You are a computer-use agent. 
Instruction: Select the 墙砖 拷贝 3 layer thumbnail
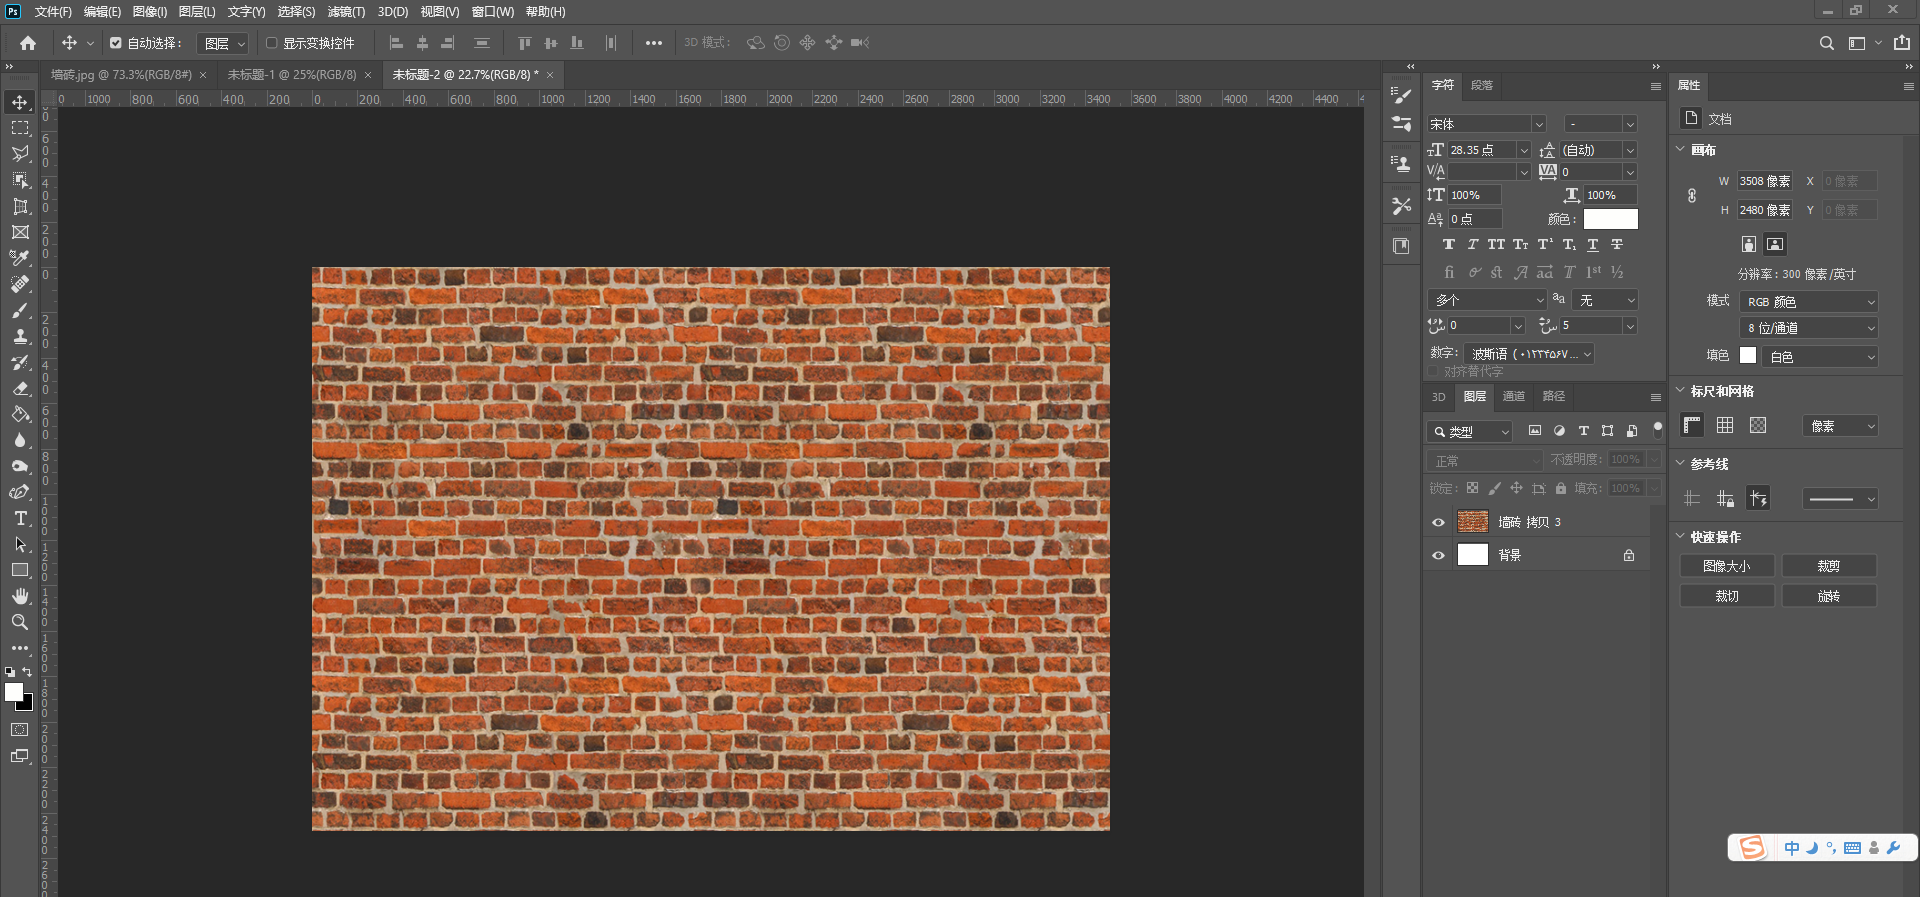coord(1473,522)
